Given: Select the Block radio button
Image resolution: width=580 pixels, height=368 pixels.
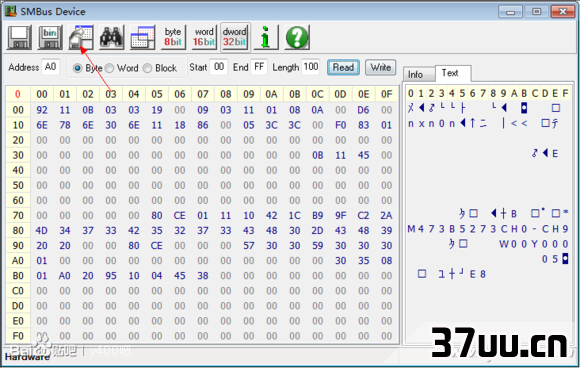Looking at the screenshot, I should 147,68.
